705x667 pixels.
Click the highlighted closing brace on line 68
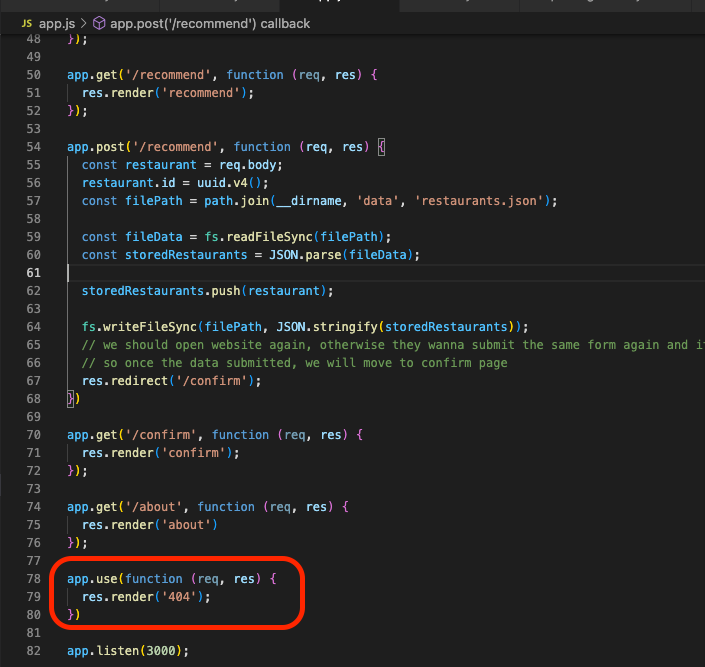pos(71,398)
